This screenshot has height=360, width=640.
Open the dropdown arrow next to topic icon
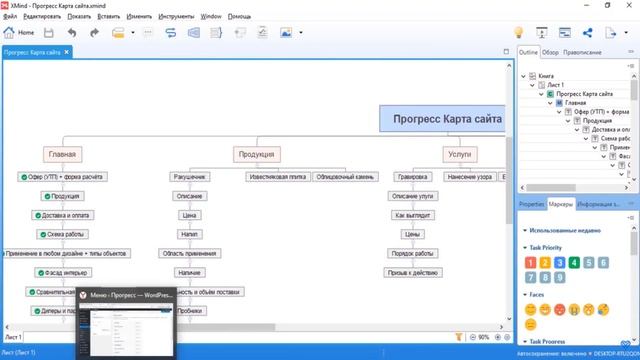[x=133, y=33]
